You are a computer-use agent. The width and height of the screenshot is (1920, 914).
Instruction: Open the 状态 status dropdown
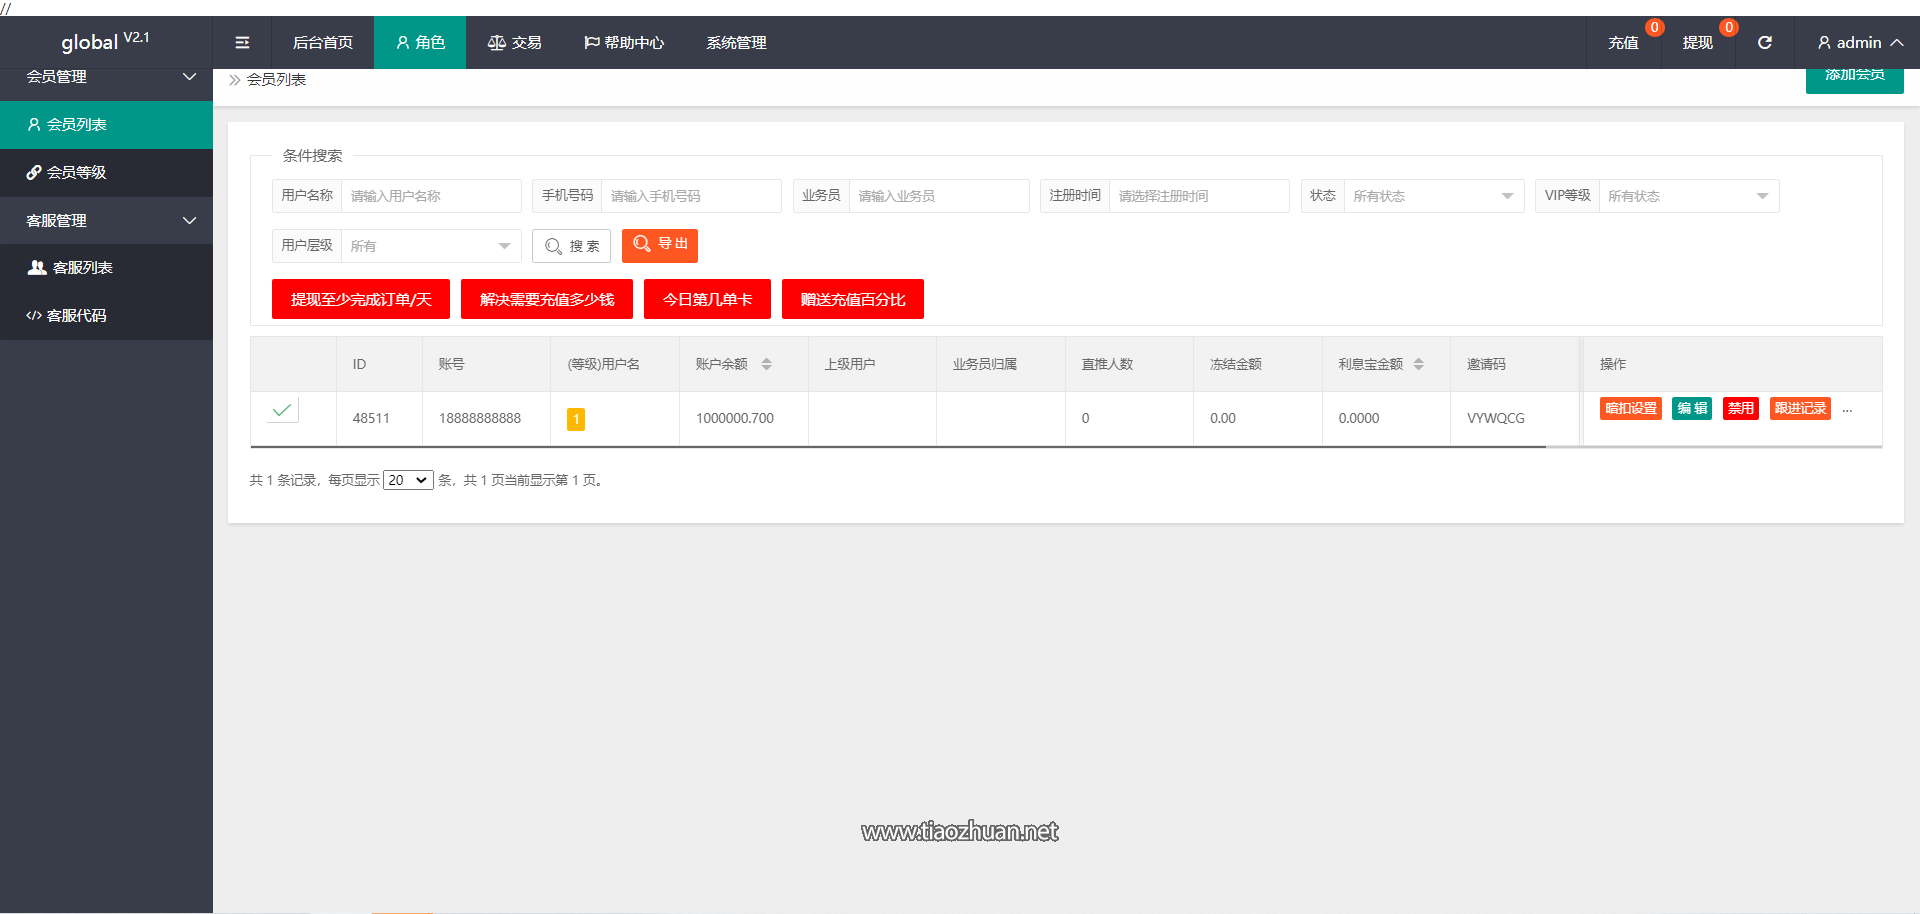[x=1434, y=196]
